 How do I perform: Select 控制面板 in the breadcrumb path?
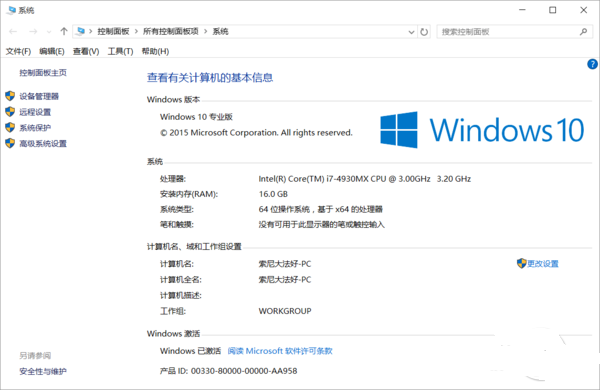pyautogui.click(x=113, y=31)
